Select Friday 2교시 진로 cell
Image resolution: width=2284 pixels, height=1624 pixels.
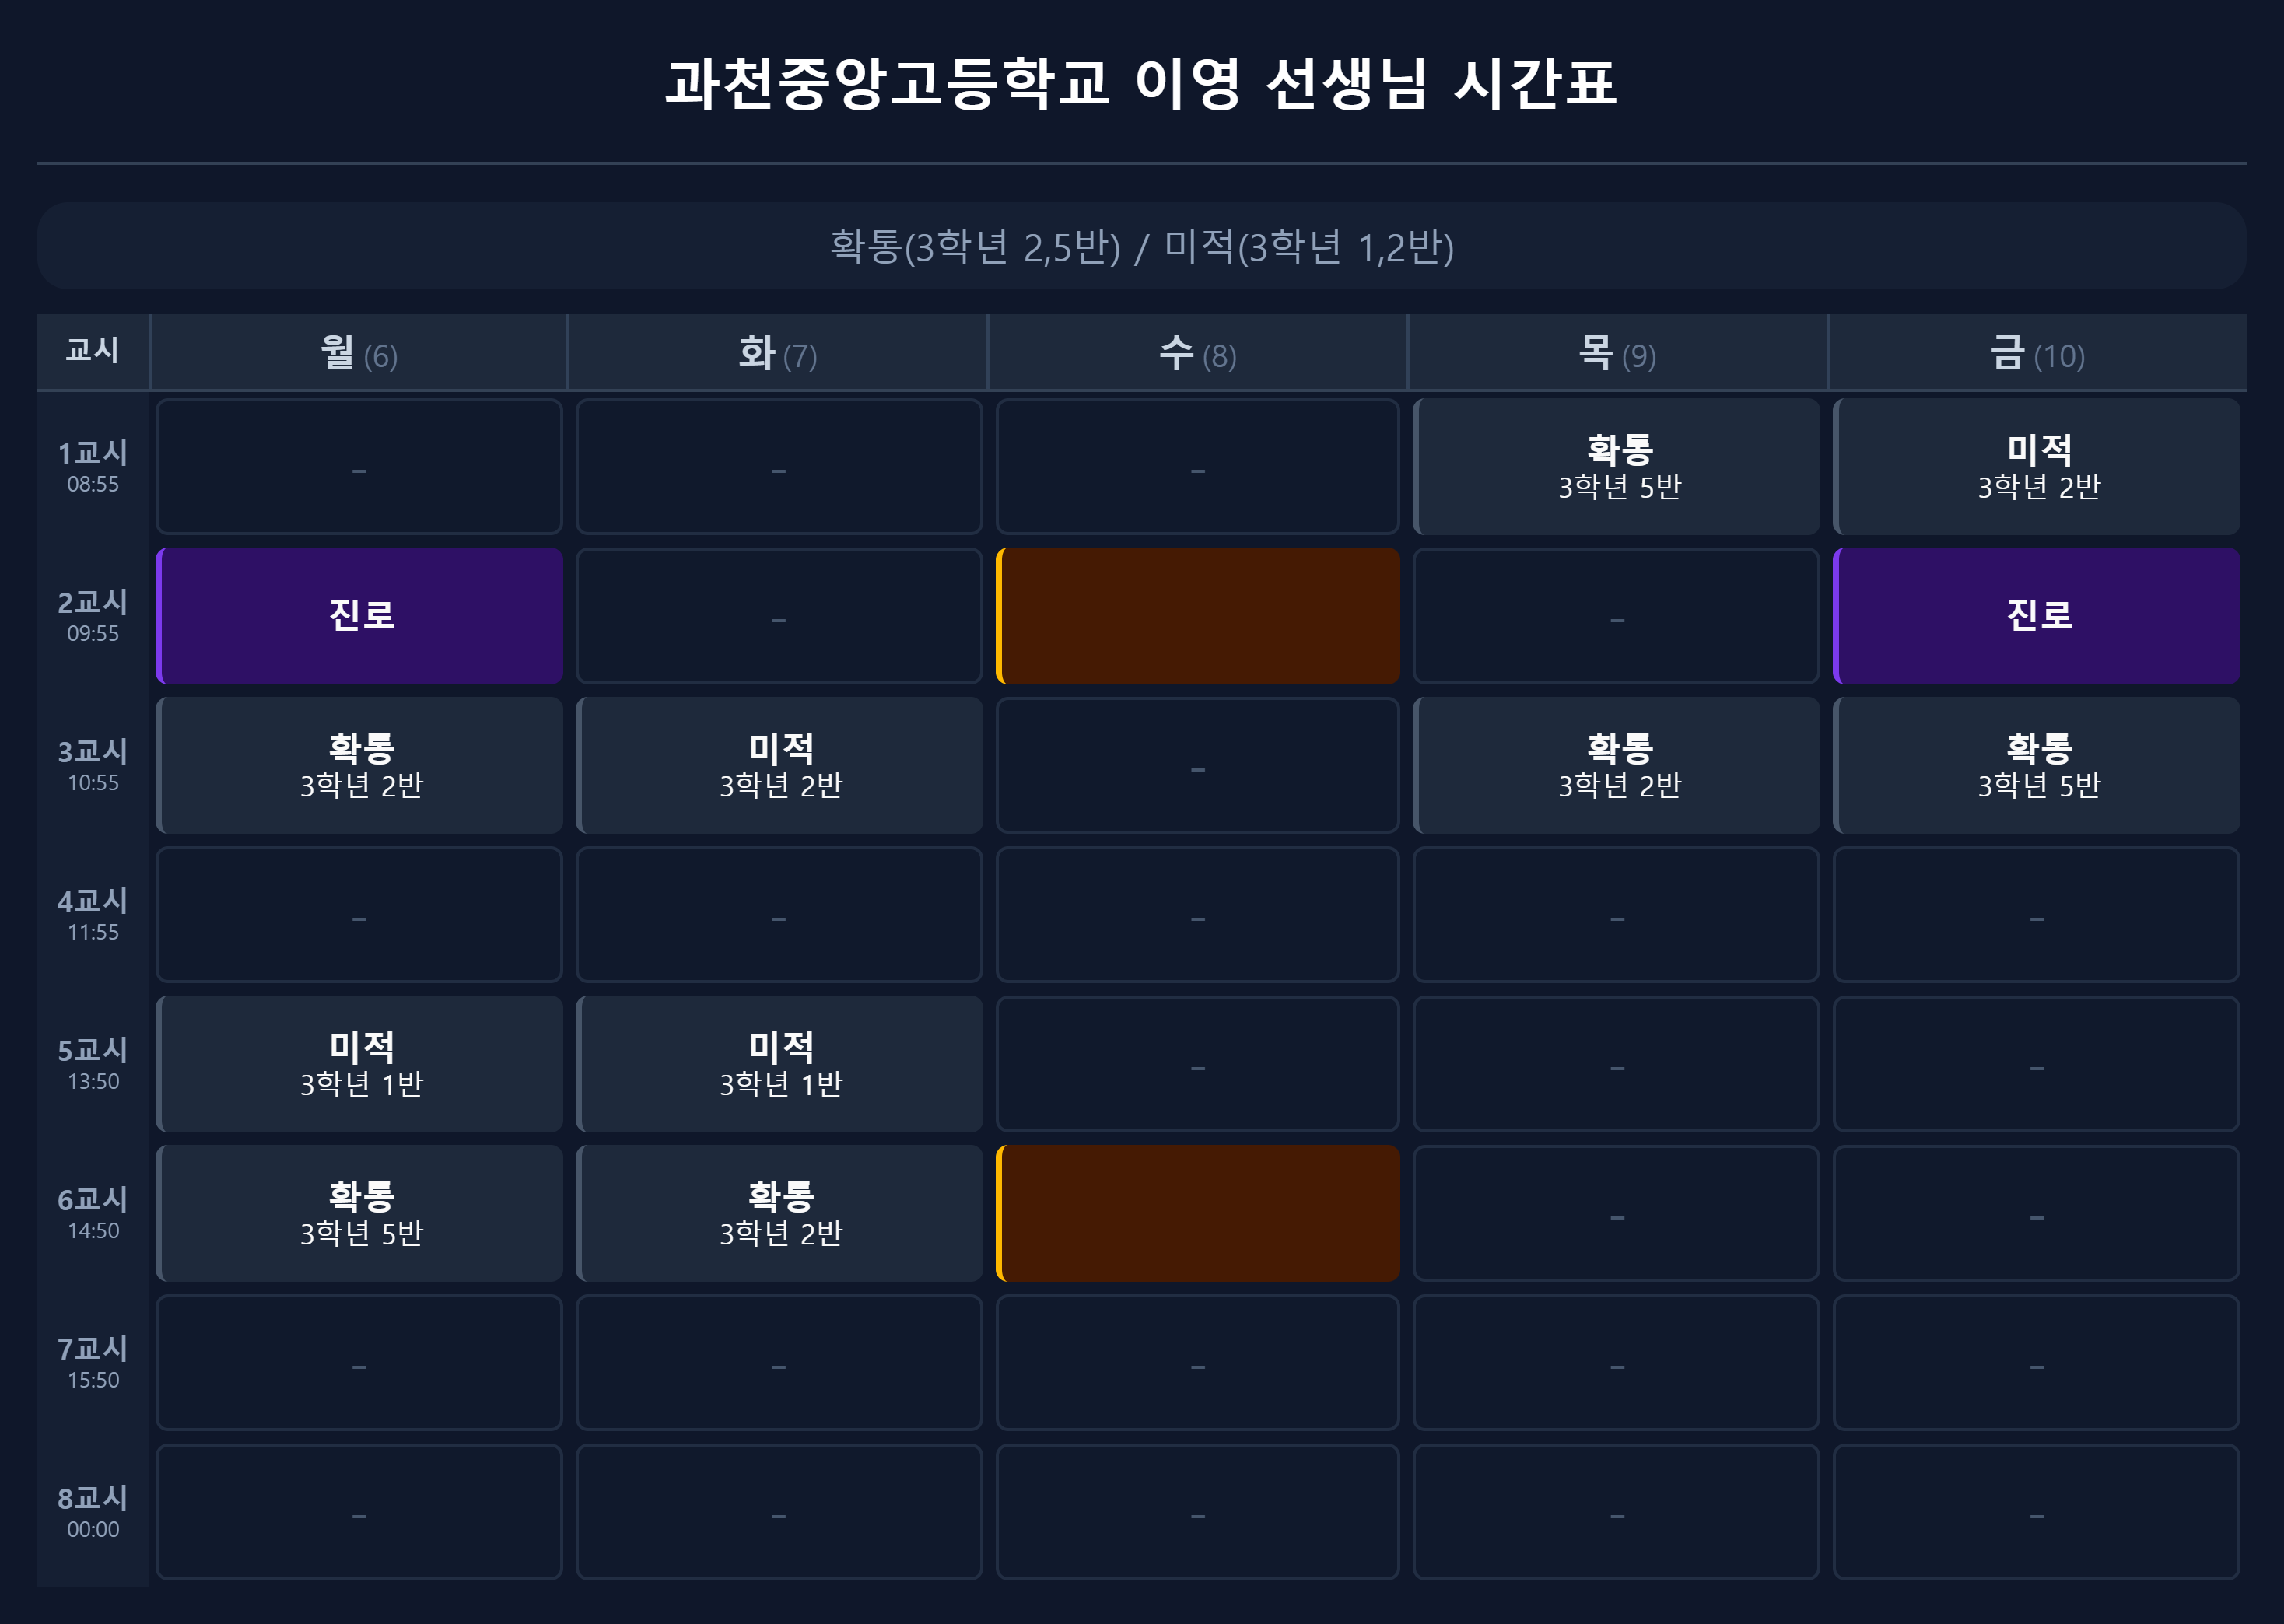tap(2036, 616)
